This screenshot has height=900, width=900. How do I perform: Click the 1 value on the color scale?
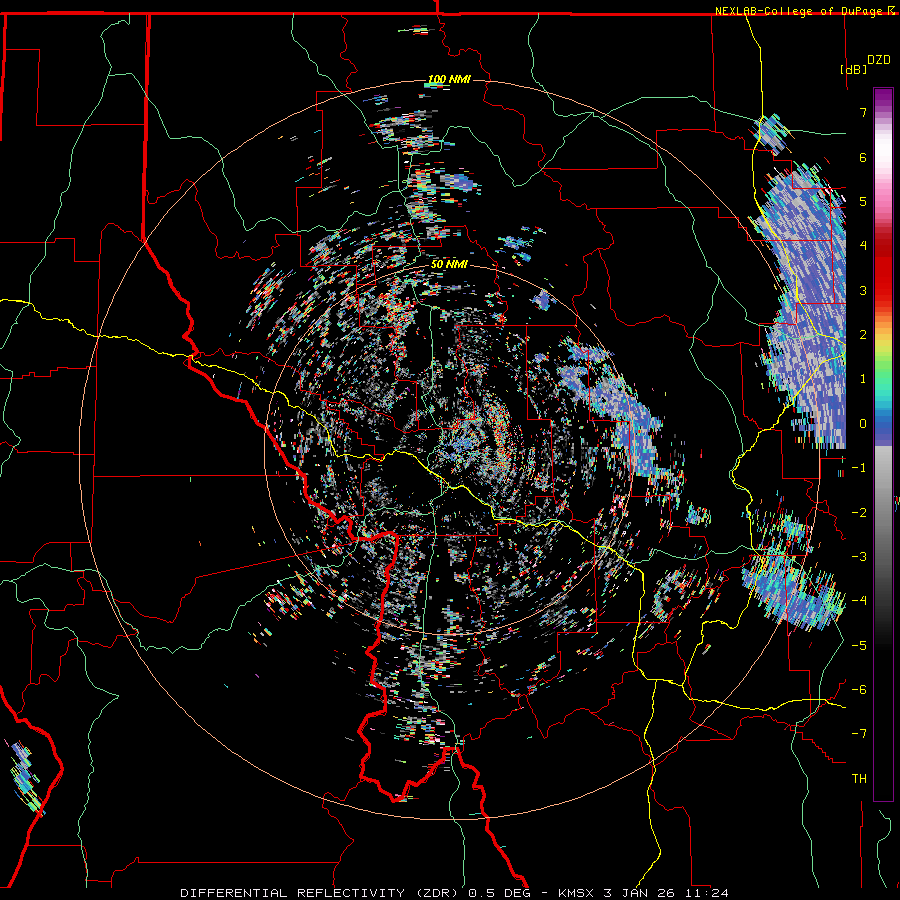(863, 379)
